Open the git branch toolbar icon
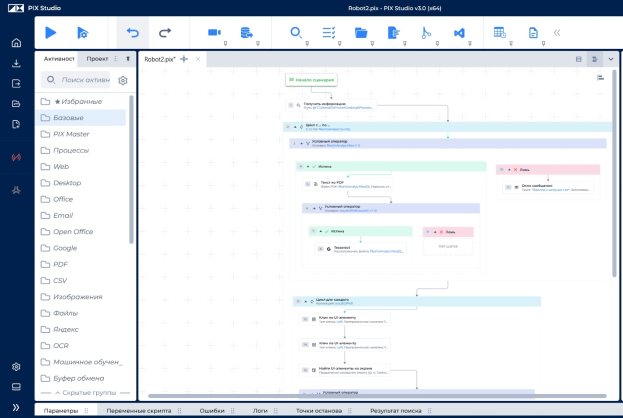The width and height of the screenshot is (623, 418). (426, 33)
